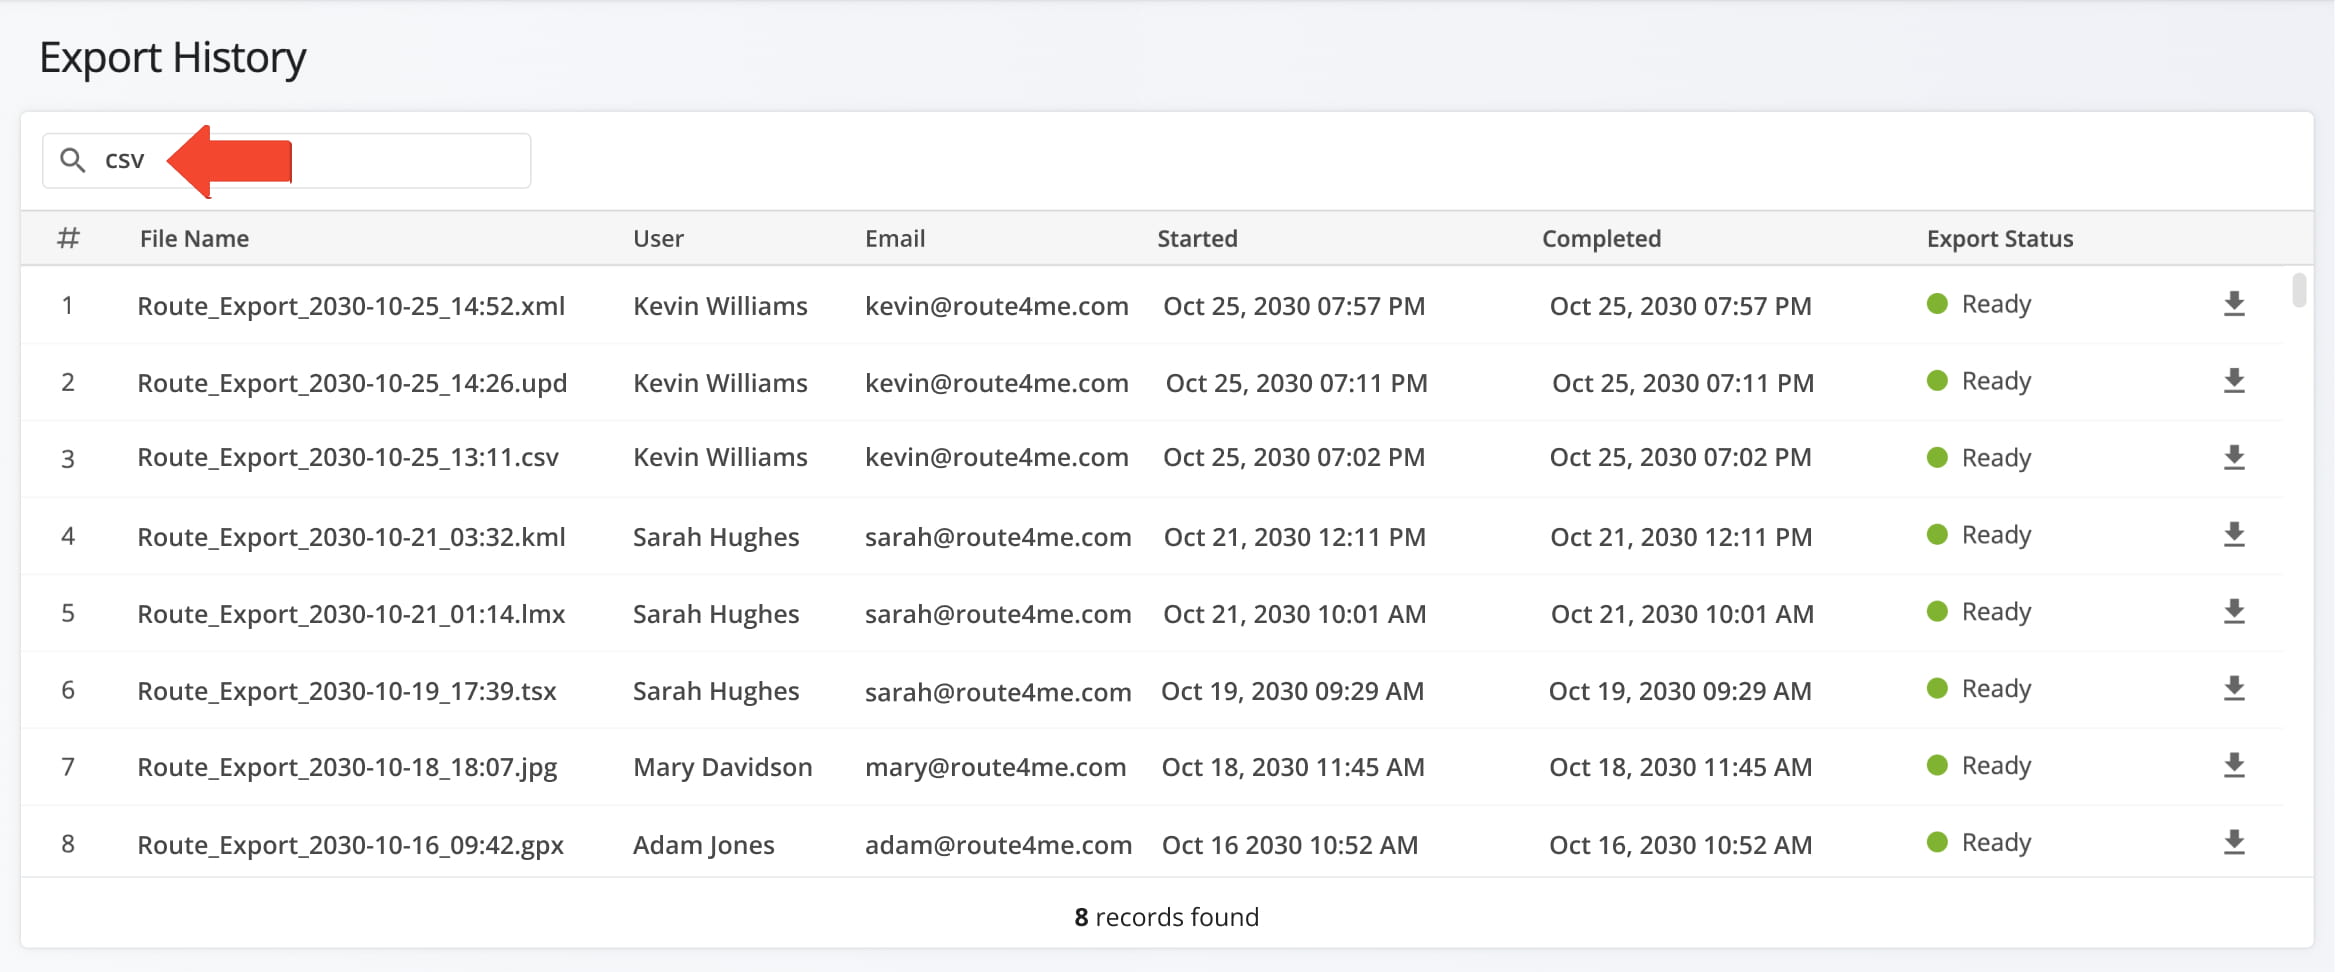Select the Mary Davidson row user name
Image resolution: width=2336 pixels, height=972 pixels.
[722, 767]
